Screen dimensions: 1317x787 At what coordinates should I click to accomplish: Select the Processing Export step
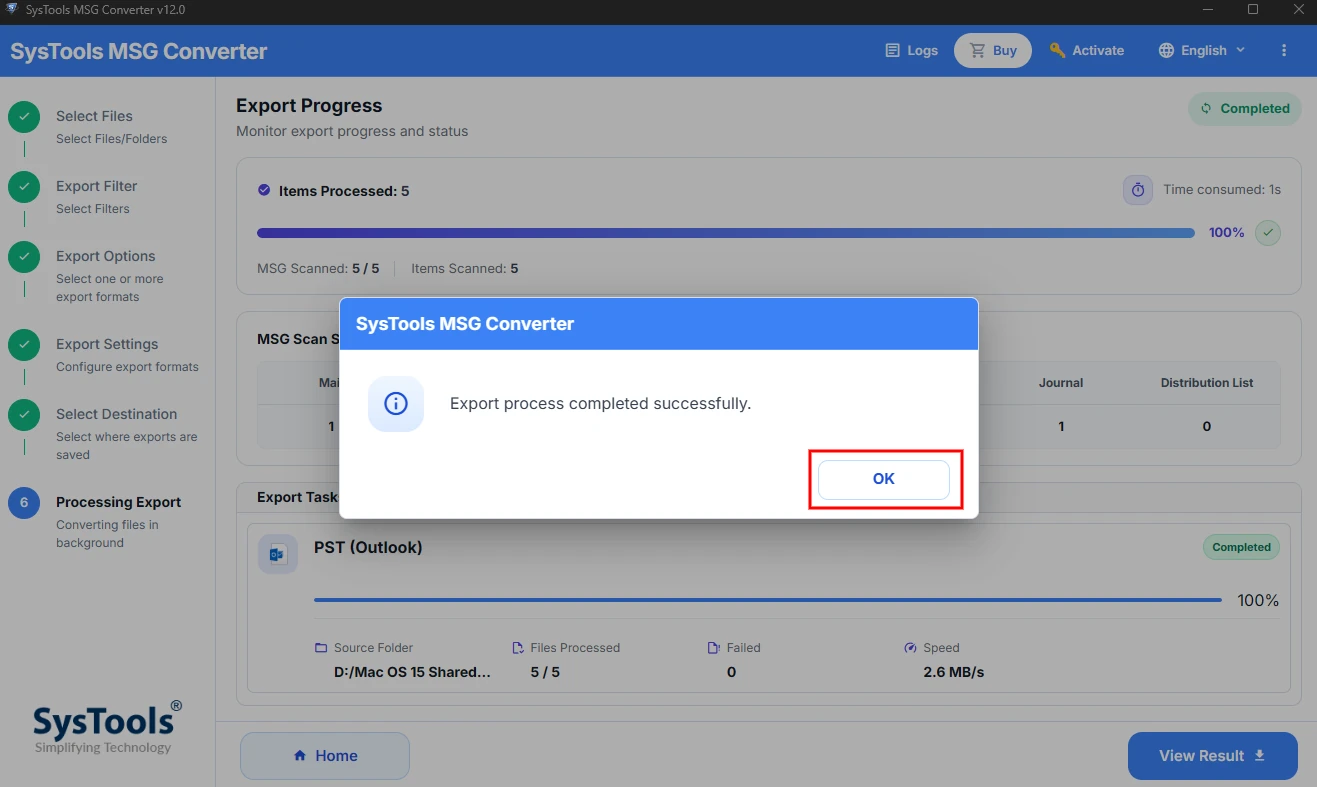(118, 521)
